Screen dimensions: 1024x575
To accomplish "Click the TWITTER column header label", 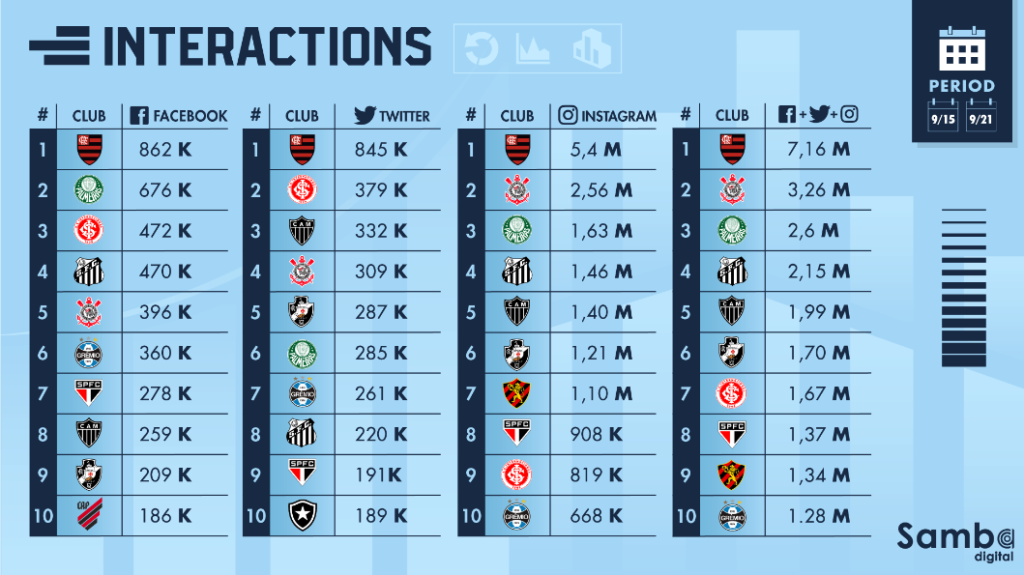I will pyautogui.click(x=404, y=116).
